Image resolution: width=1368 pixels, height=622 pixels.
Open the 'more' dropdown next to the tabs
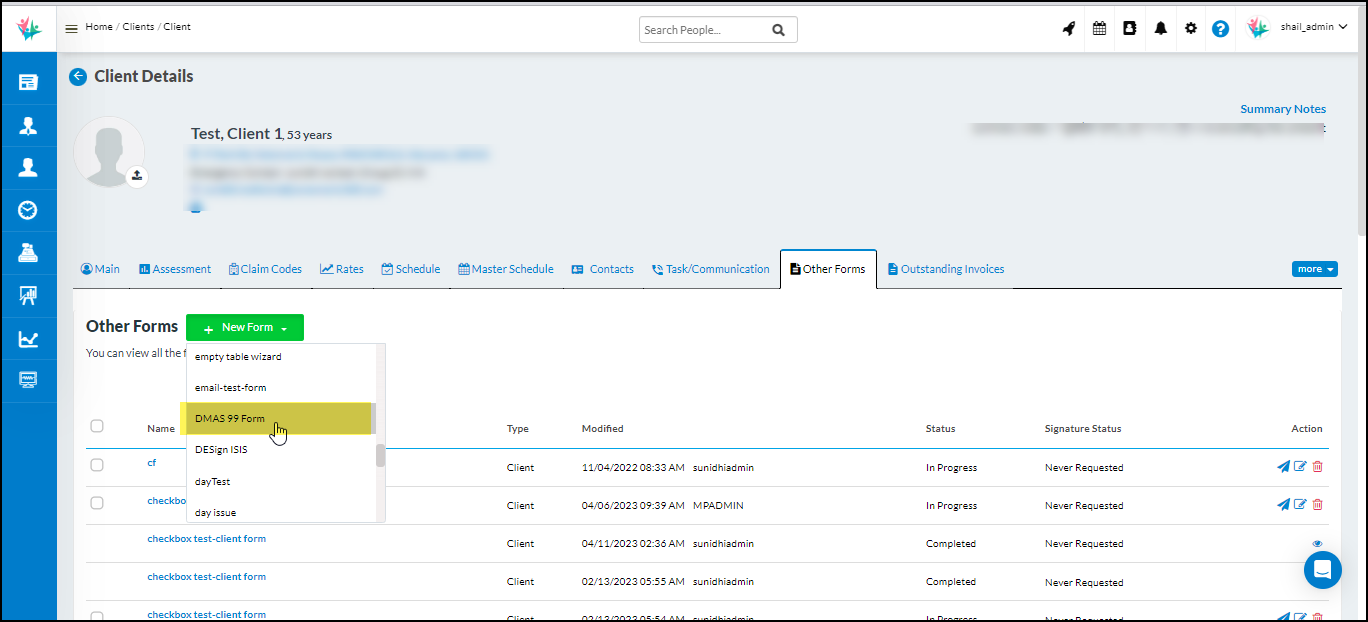click(x=1314, y=268)
